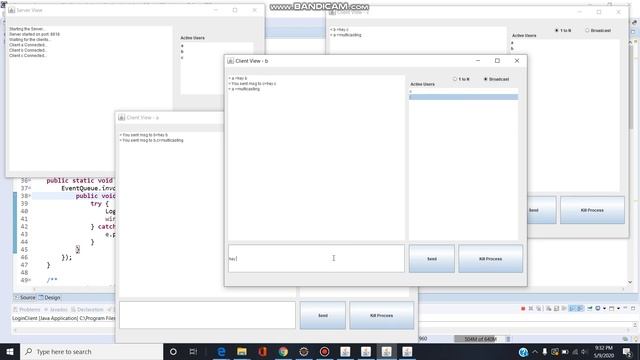This screenshot has width=640, height=360.
Task: Open Display Selected Console dropdown arrow
Action: tap(604, 309)
